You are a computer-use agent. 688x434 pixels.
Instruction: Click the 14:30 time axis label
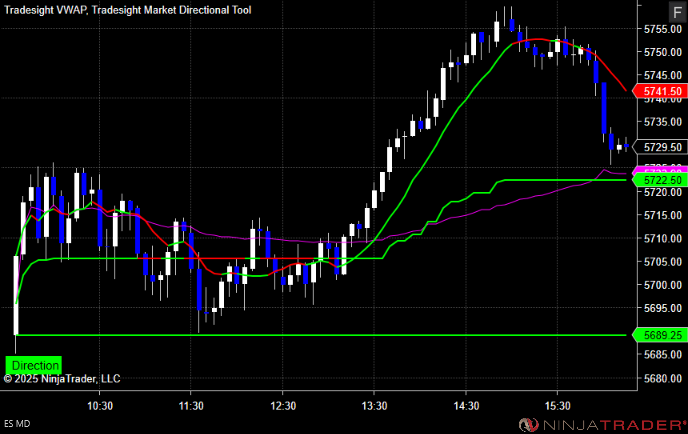coord(466,406)
